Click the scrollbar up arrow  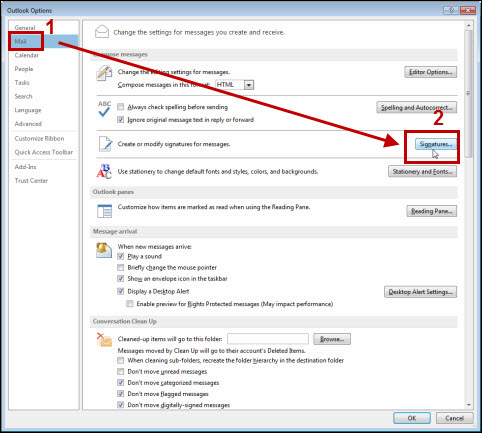click(x=468, y=26)
